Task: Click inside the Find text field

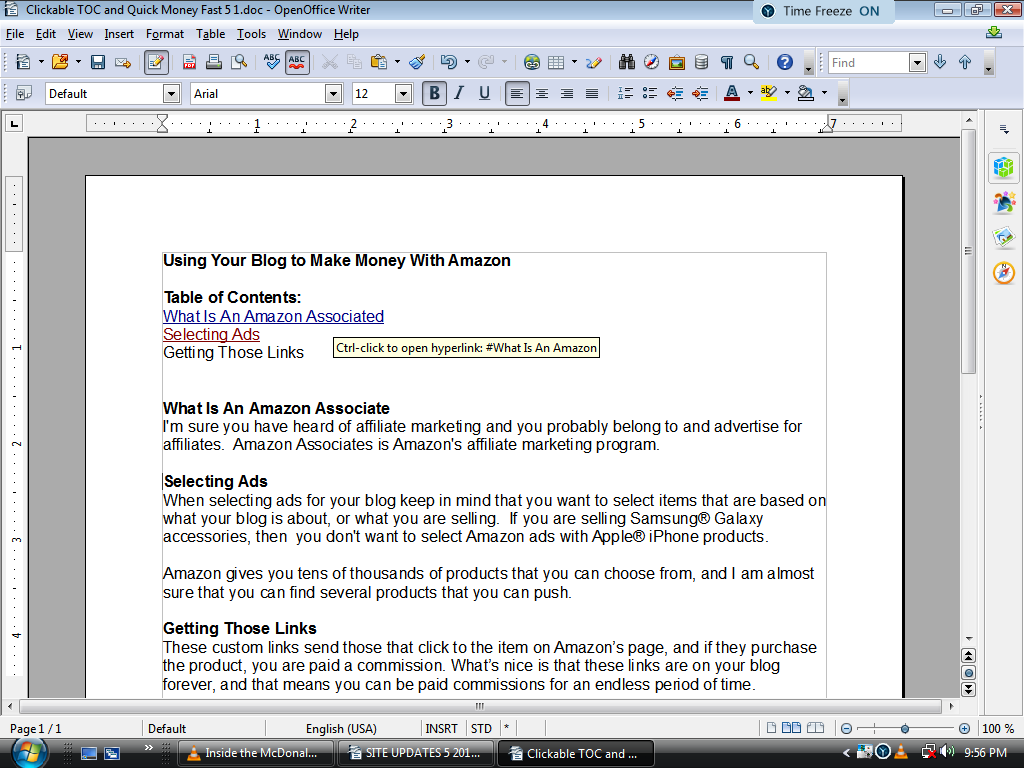Action: [869, 63]
